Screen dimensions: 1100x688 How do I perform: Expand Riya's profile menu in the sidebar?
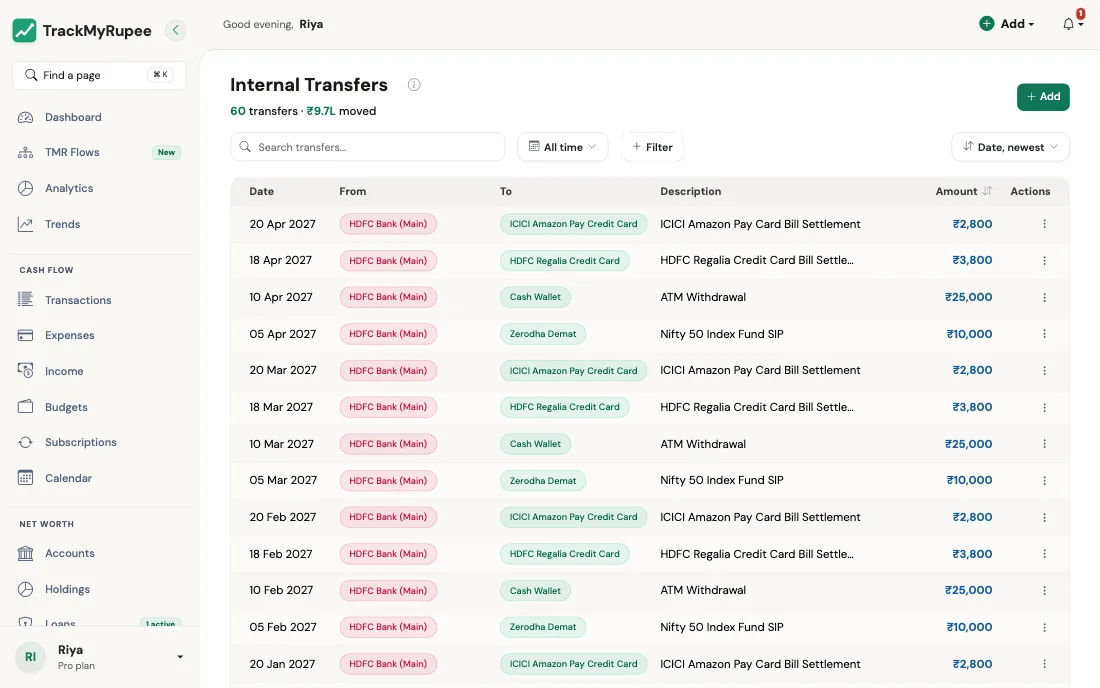click(x=180, y=657)
